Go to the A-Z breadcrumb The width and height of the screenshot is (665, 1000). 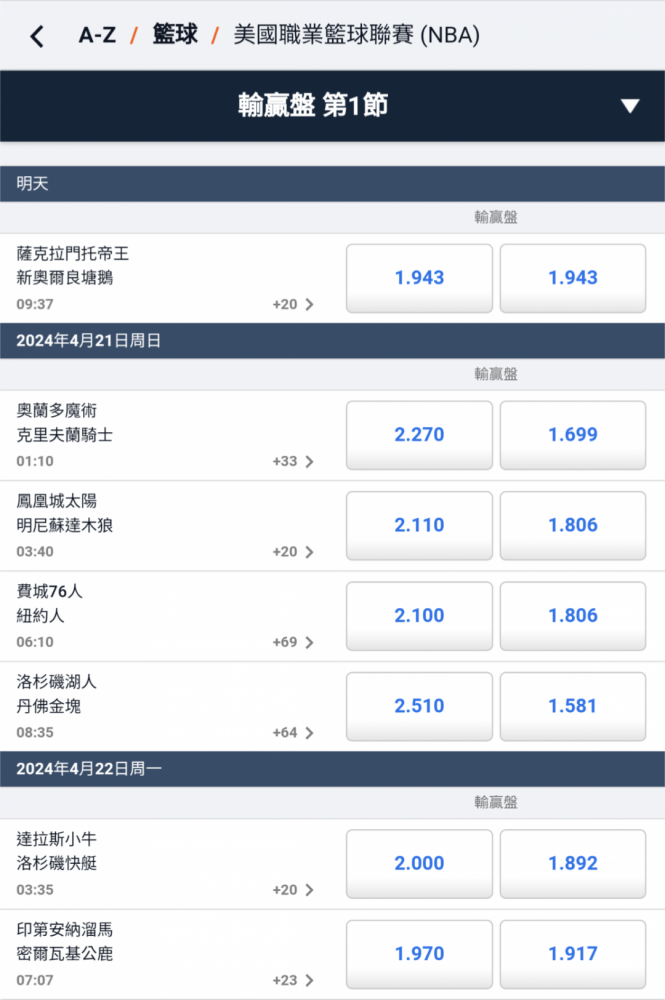pos(97,35)
